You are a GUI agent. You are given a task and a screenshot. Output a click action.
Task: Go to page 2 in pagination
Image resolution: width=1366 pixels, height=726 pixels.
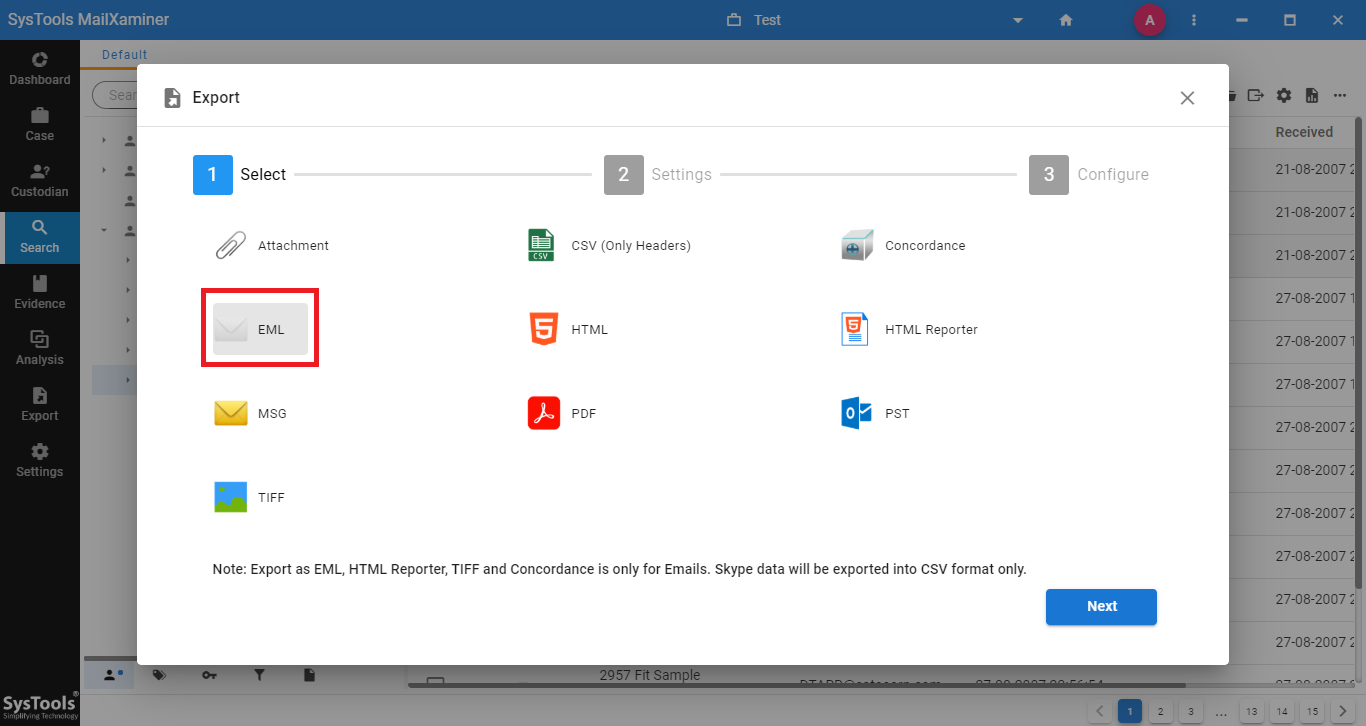click(1160, 711)
